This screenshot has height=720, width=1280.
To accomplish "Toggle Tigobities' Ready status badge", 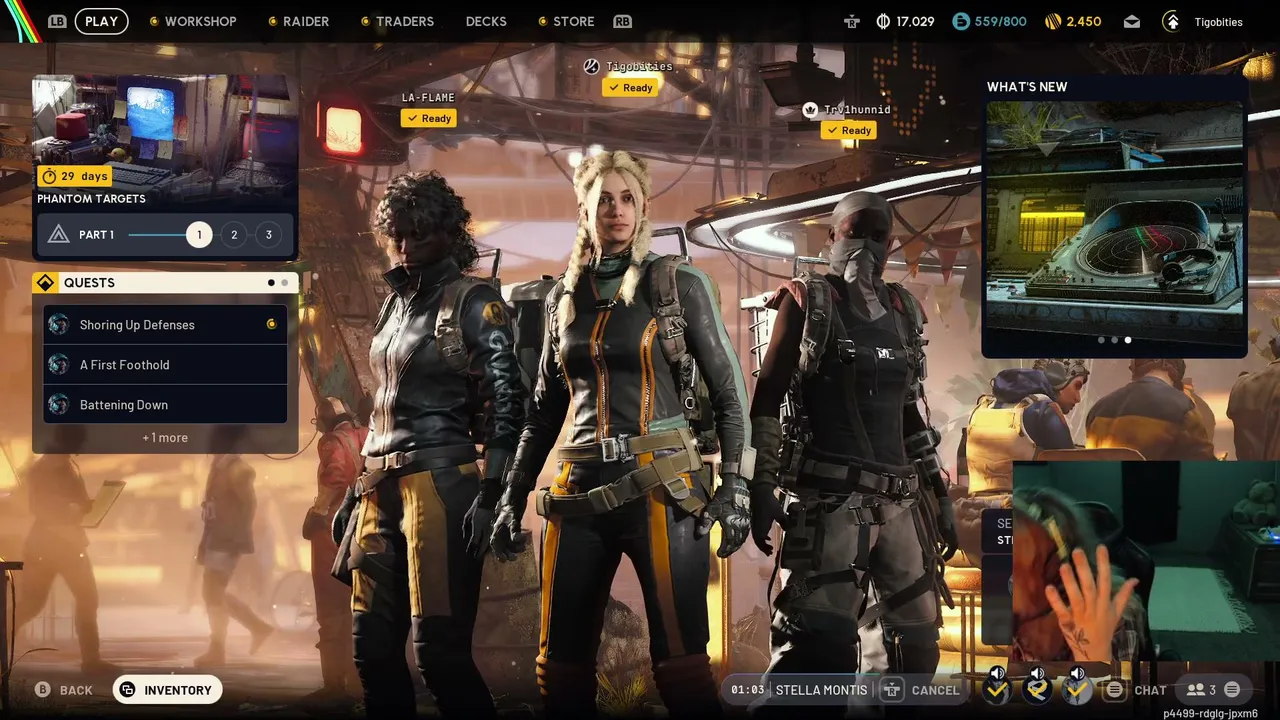I will 630,87.
